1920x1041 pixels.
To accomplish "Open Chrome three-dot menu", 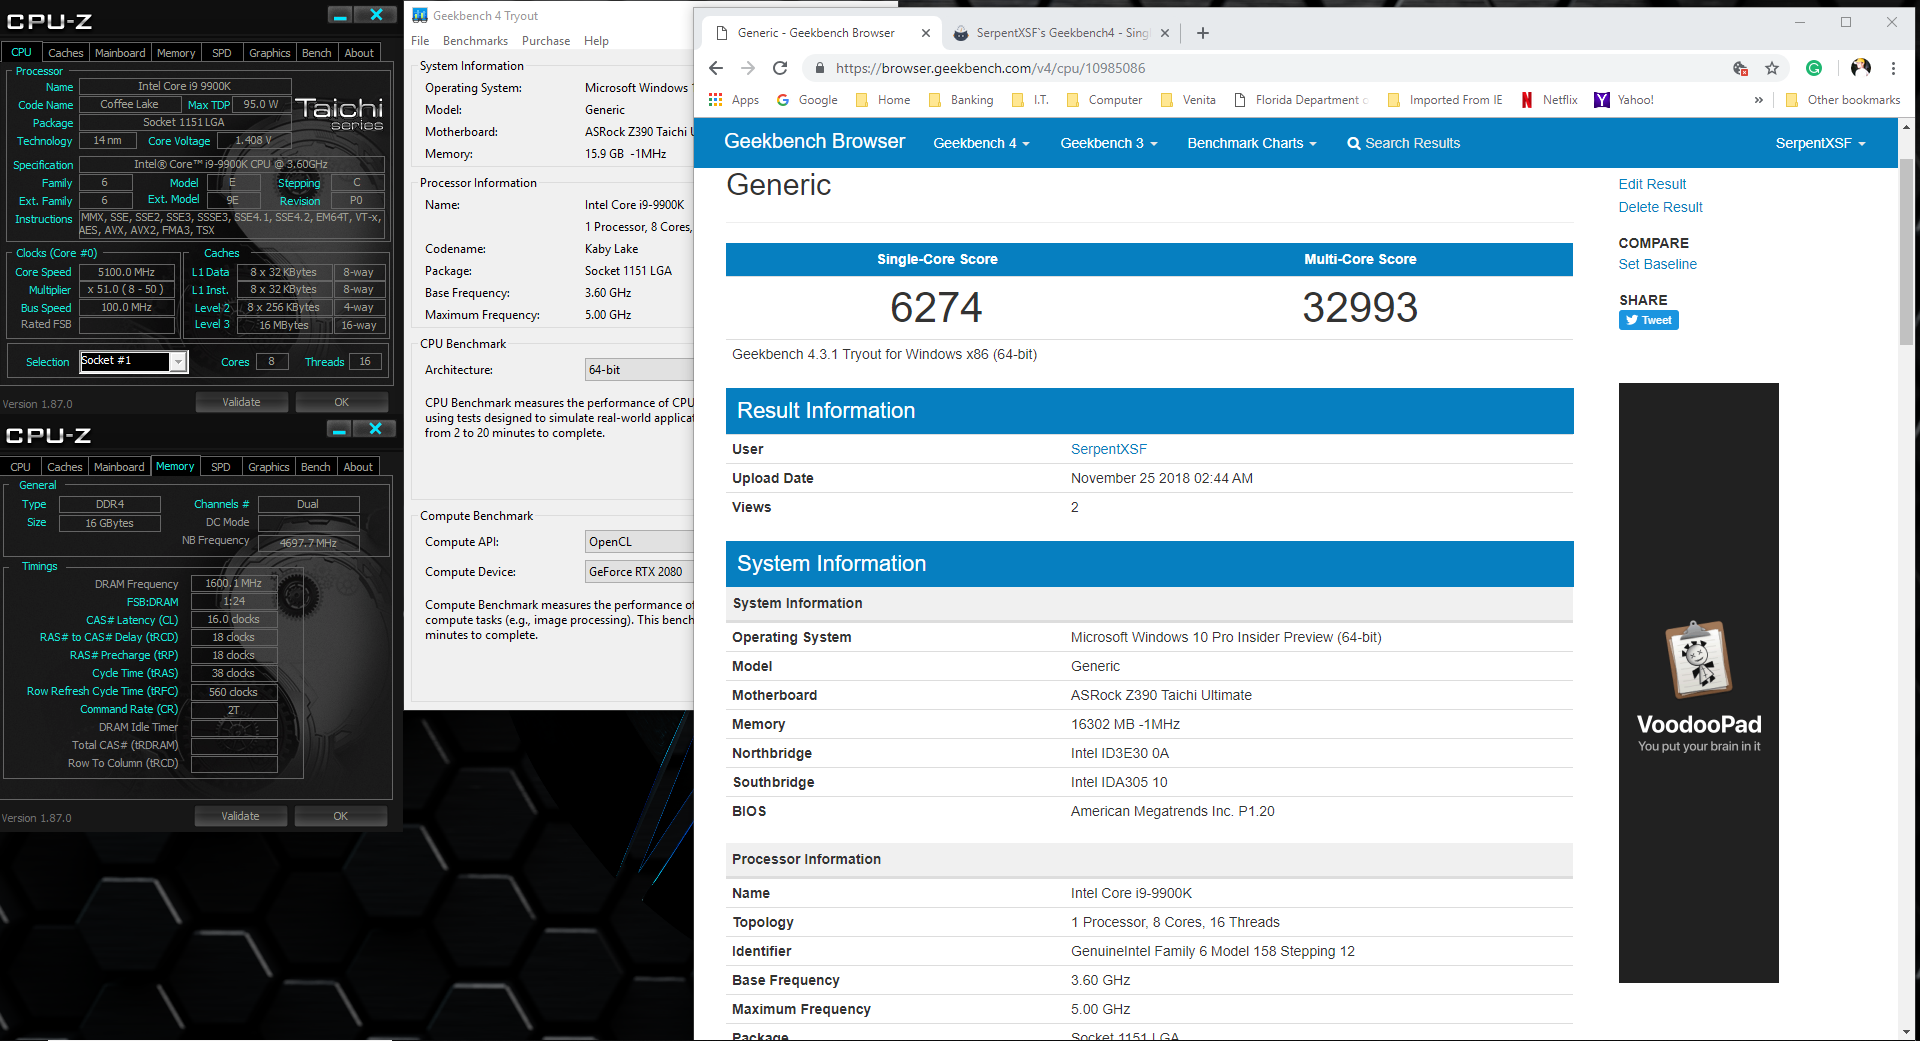I will coord(1893,68).
